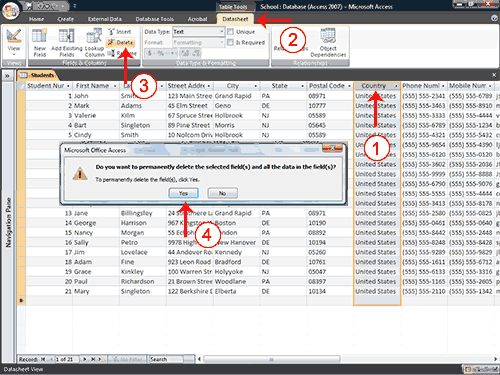
Task: Open the Create ribbon tab
Action: 66,19
